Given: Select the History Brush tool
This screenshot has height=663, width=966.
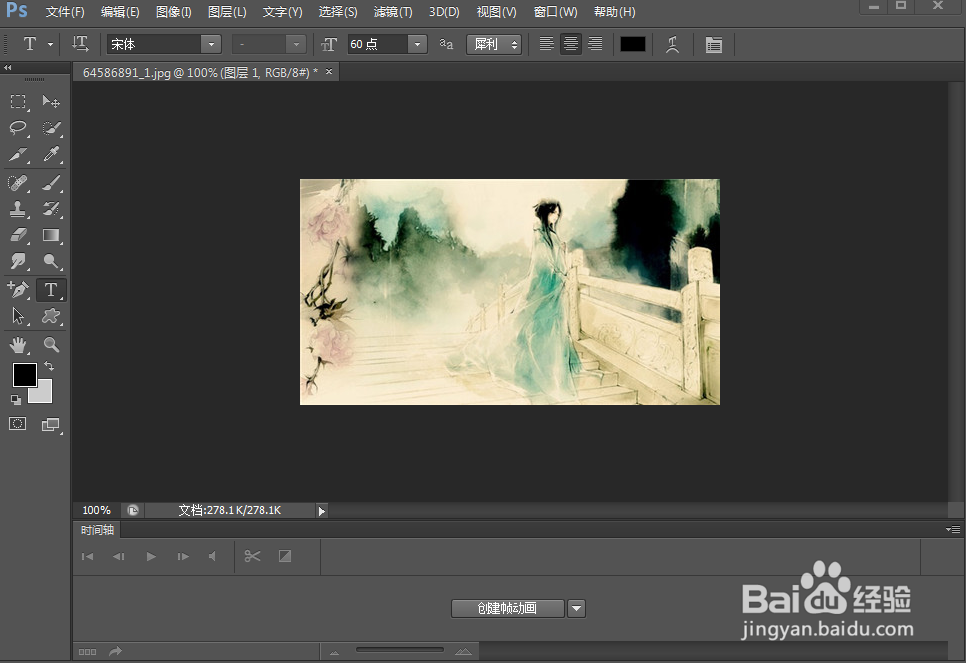Looking at the screenshot, I should tap(51, 209).
